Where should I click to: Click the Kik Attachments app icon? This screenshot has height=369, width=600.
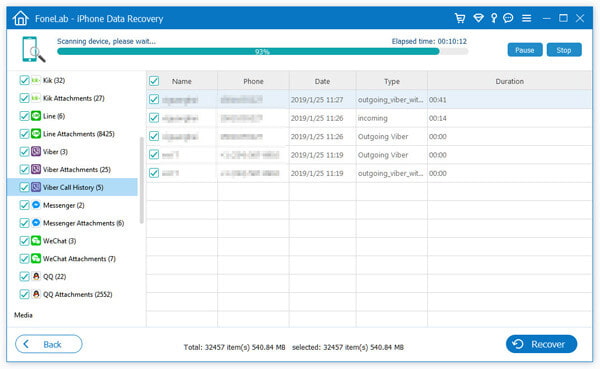36,98
